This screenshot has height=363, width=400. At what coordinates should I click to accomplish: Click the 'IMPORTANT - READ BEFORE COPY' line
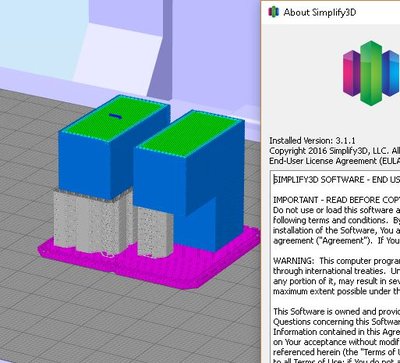[336, 200]
